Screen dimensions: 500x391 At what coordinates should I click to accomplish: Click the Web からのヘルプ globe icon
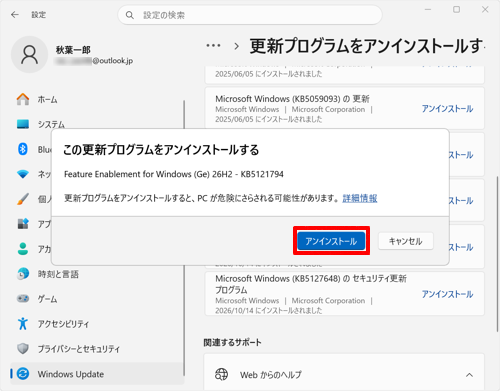pos(222,374)
